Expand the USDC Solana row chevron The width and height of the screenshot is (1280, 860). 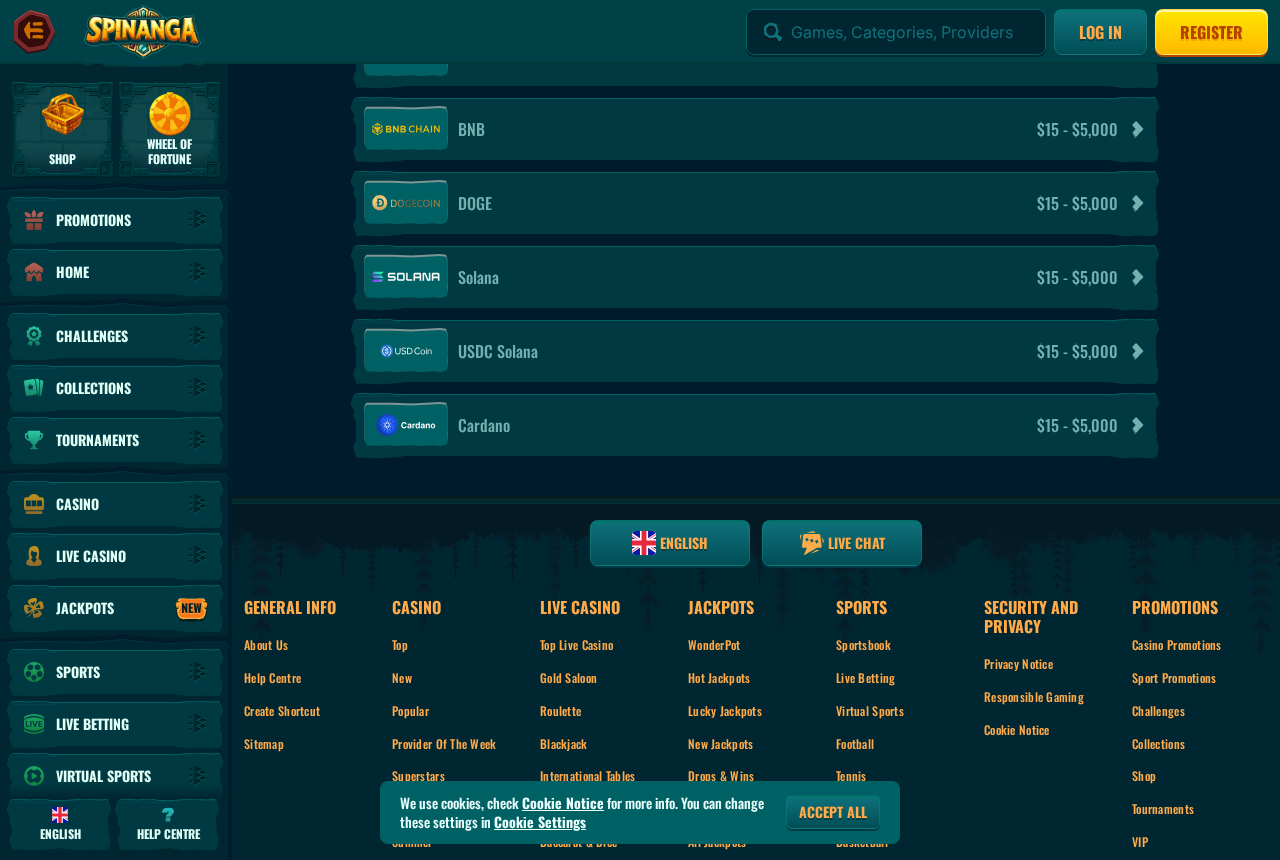tap(1137, 351)
